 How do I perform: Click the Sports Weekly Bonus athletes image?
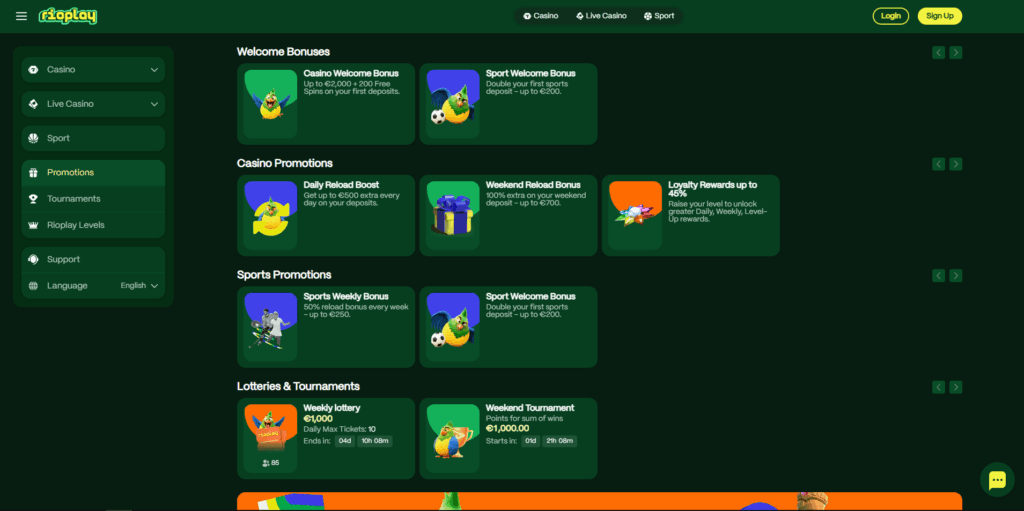(x=270, y=327)
